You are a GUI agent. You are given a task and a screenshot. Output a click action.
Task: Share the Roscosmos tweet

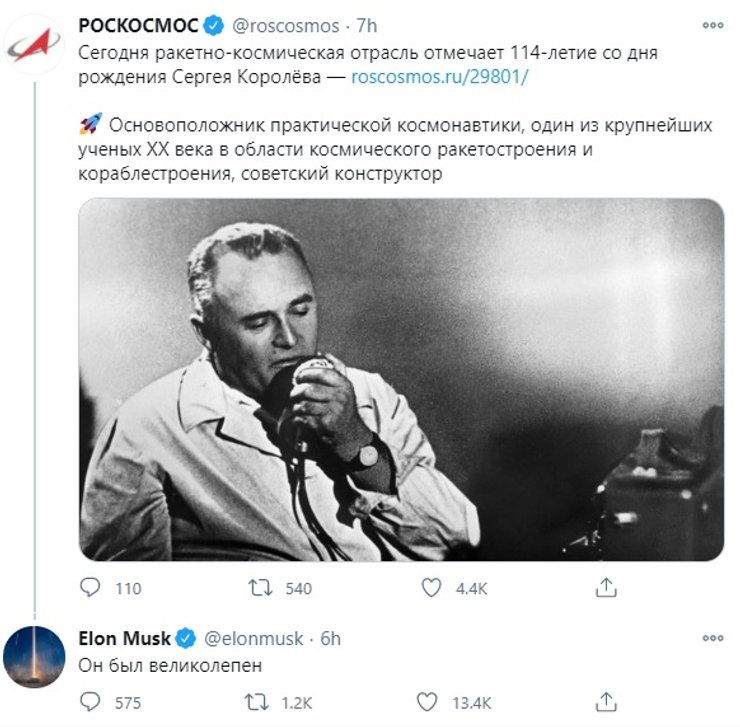point(605,588)
